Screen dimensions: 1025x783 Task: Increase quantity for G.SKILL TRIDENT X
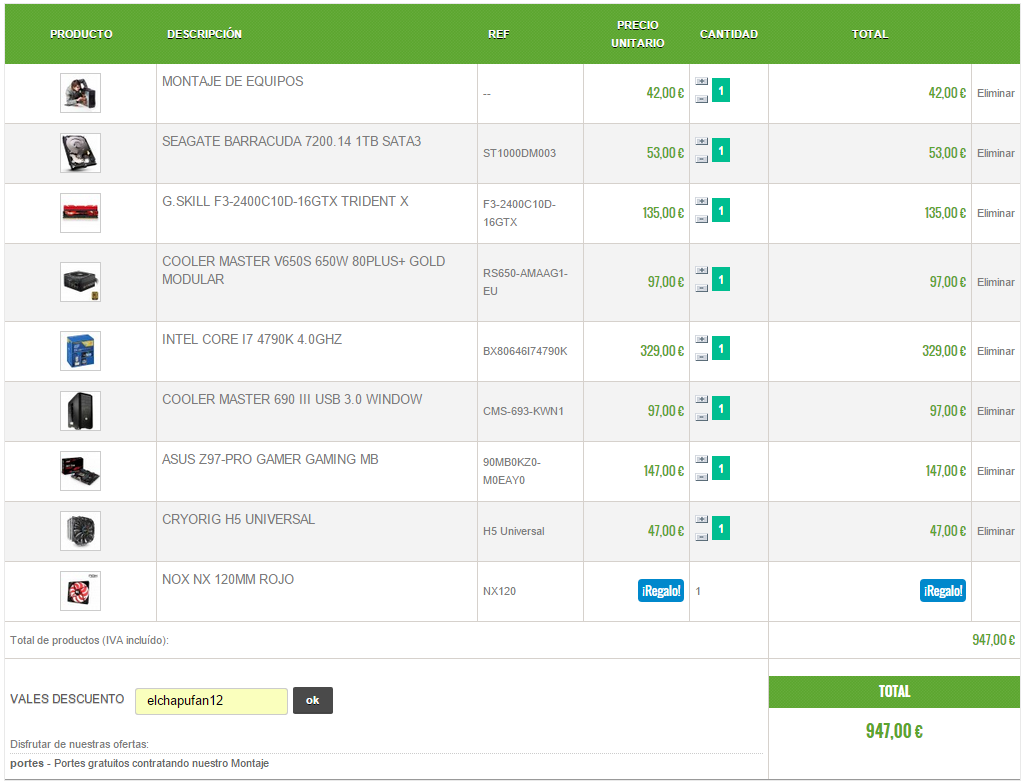click(x=701, y=202)
